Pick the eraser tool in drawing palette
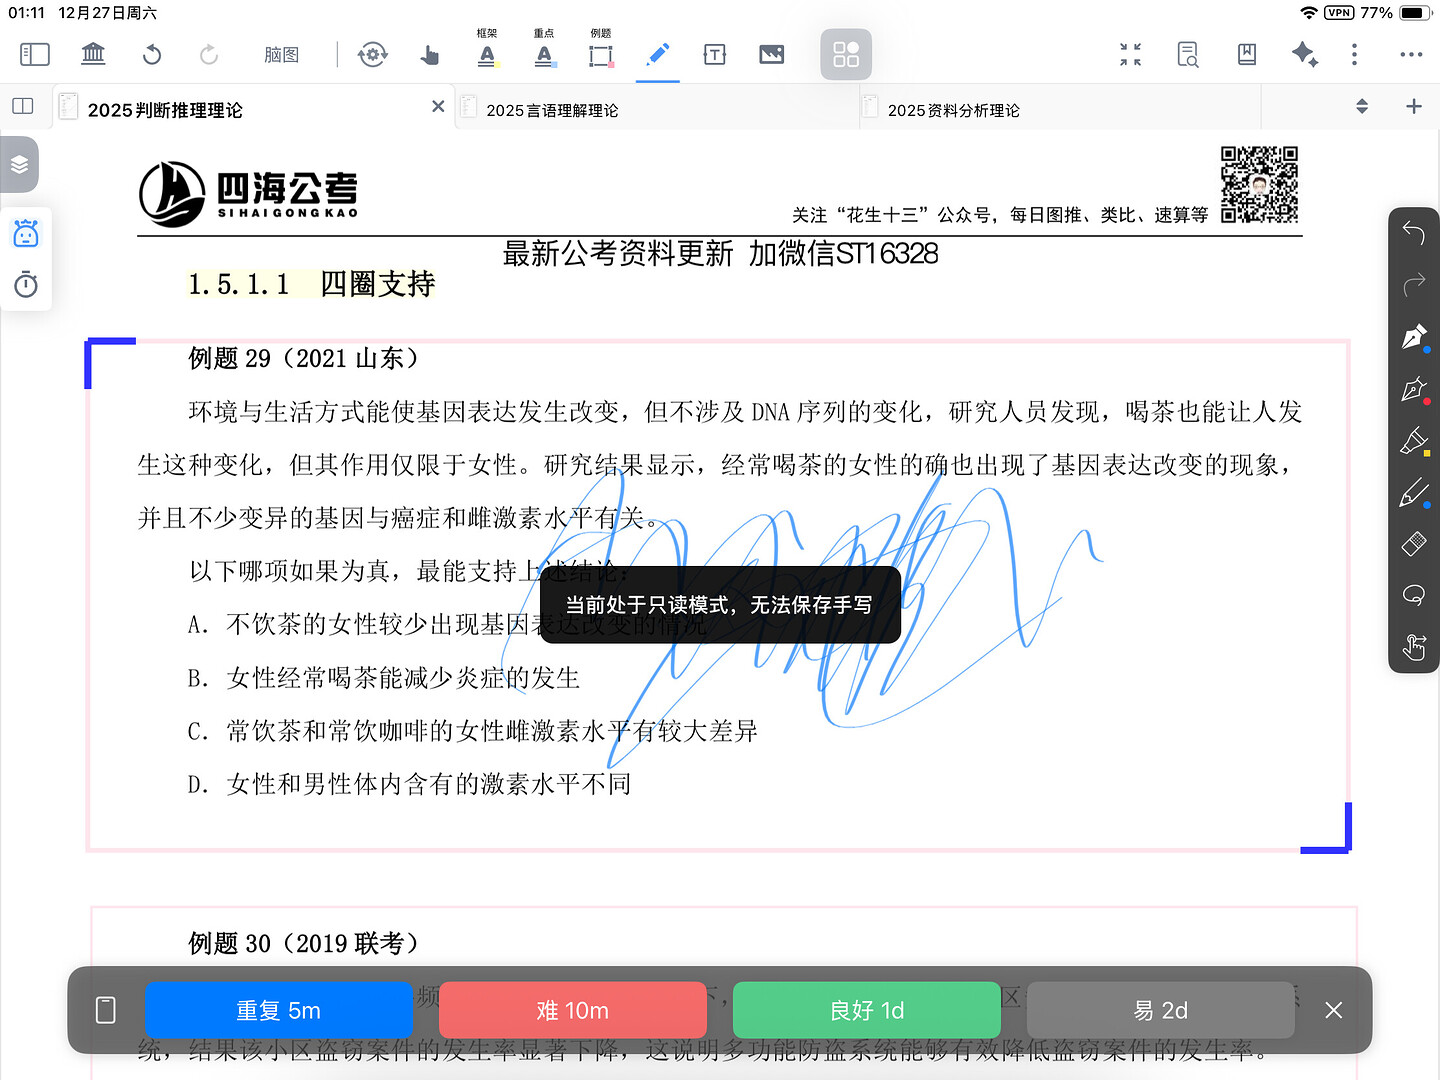Viewport: 1440px width, 1080px height. (1413, 544)
